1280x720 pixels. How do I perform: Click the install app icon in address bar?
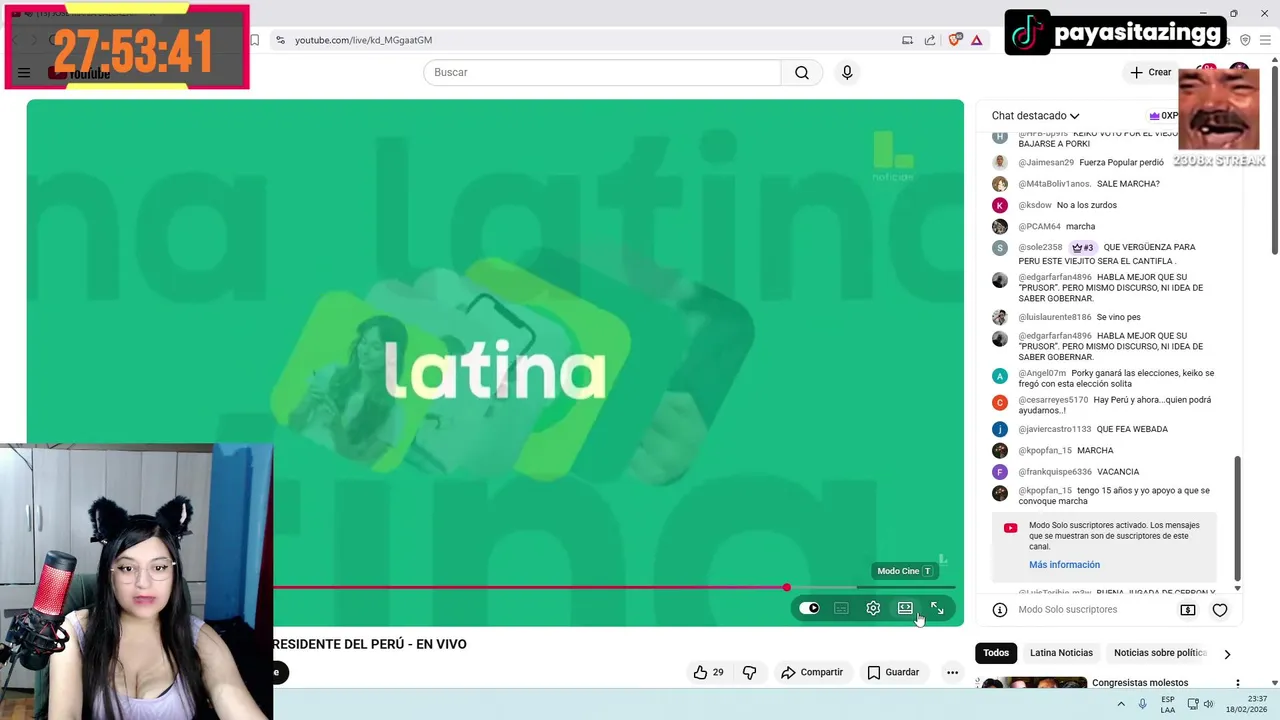(x=907, y=40)
